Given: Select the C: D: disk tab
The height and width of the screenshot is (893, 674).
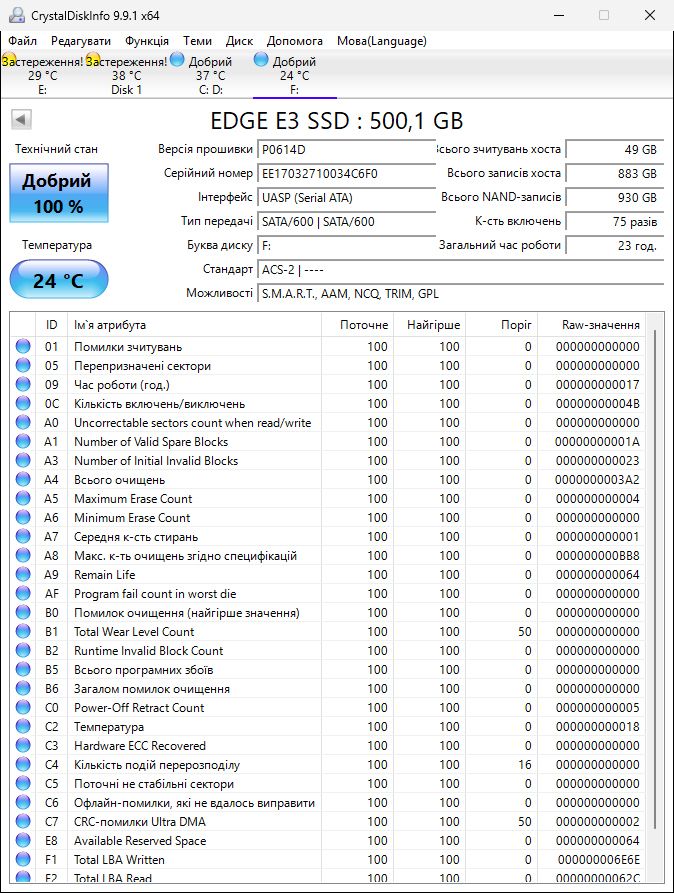Looking at the screenshot, I should tap(210, 75).
